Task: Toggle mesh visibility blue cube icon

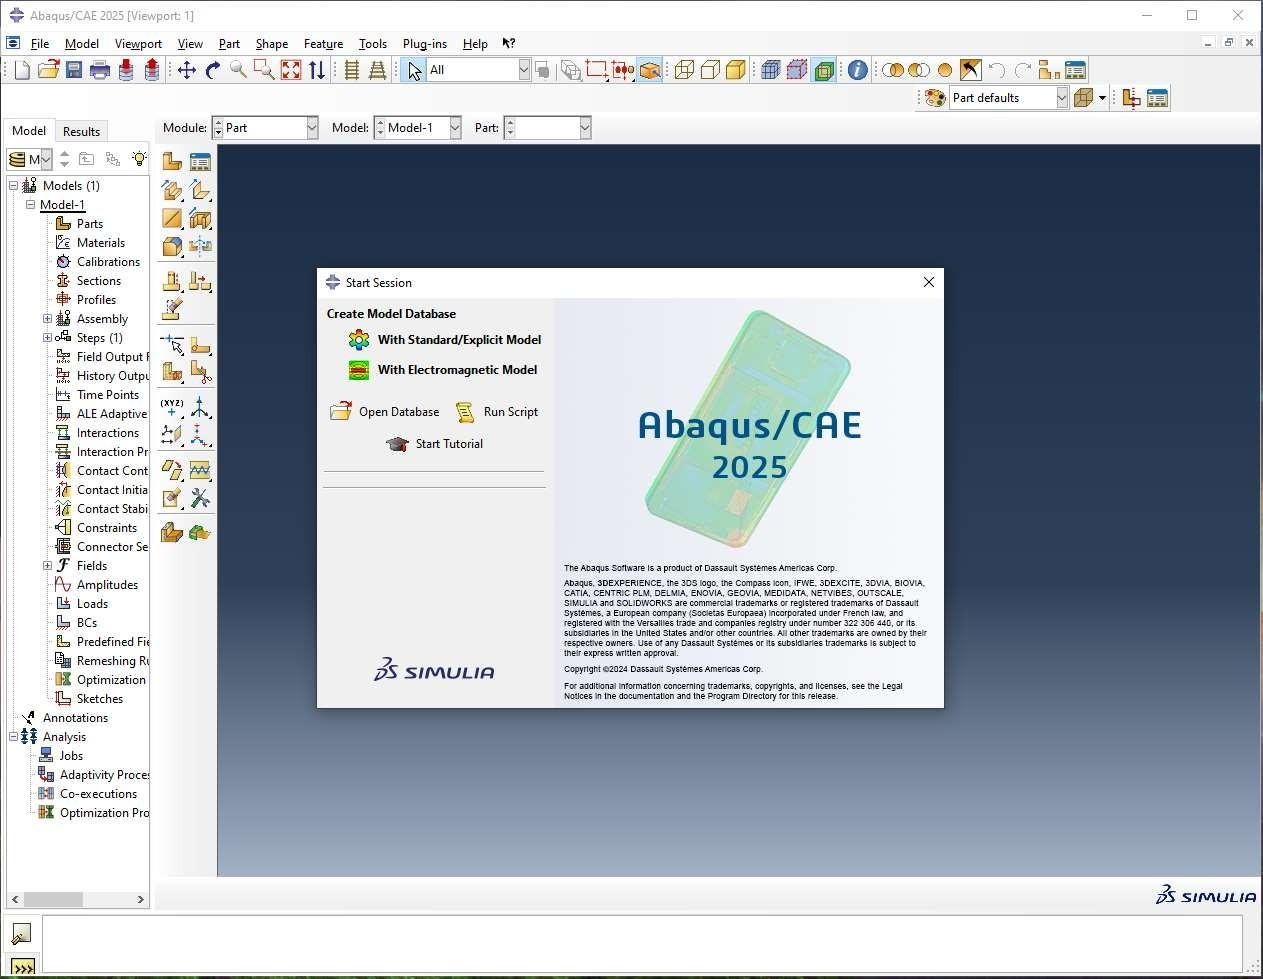Action: (770, 70)
